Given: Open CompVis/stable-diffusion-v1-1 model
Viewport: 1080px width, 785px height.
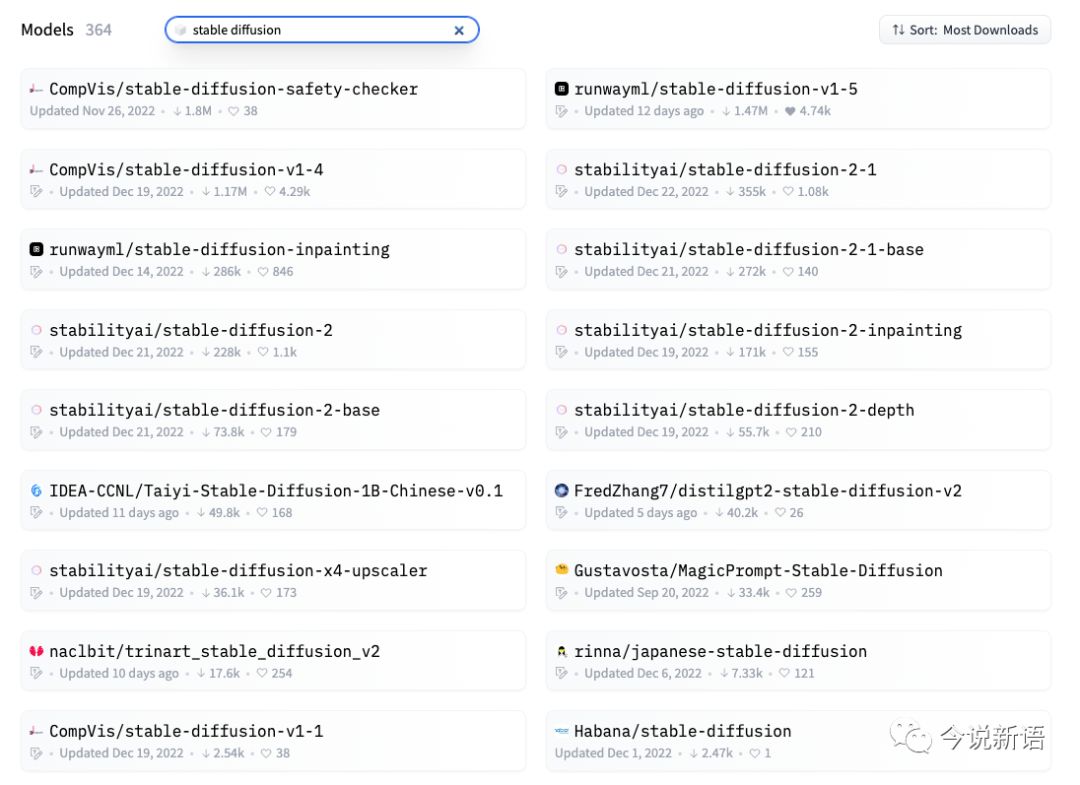Looking at the screenshot, I should [186, 731].
